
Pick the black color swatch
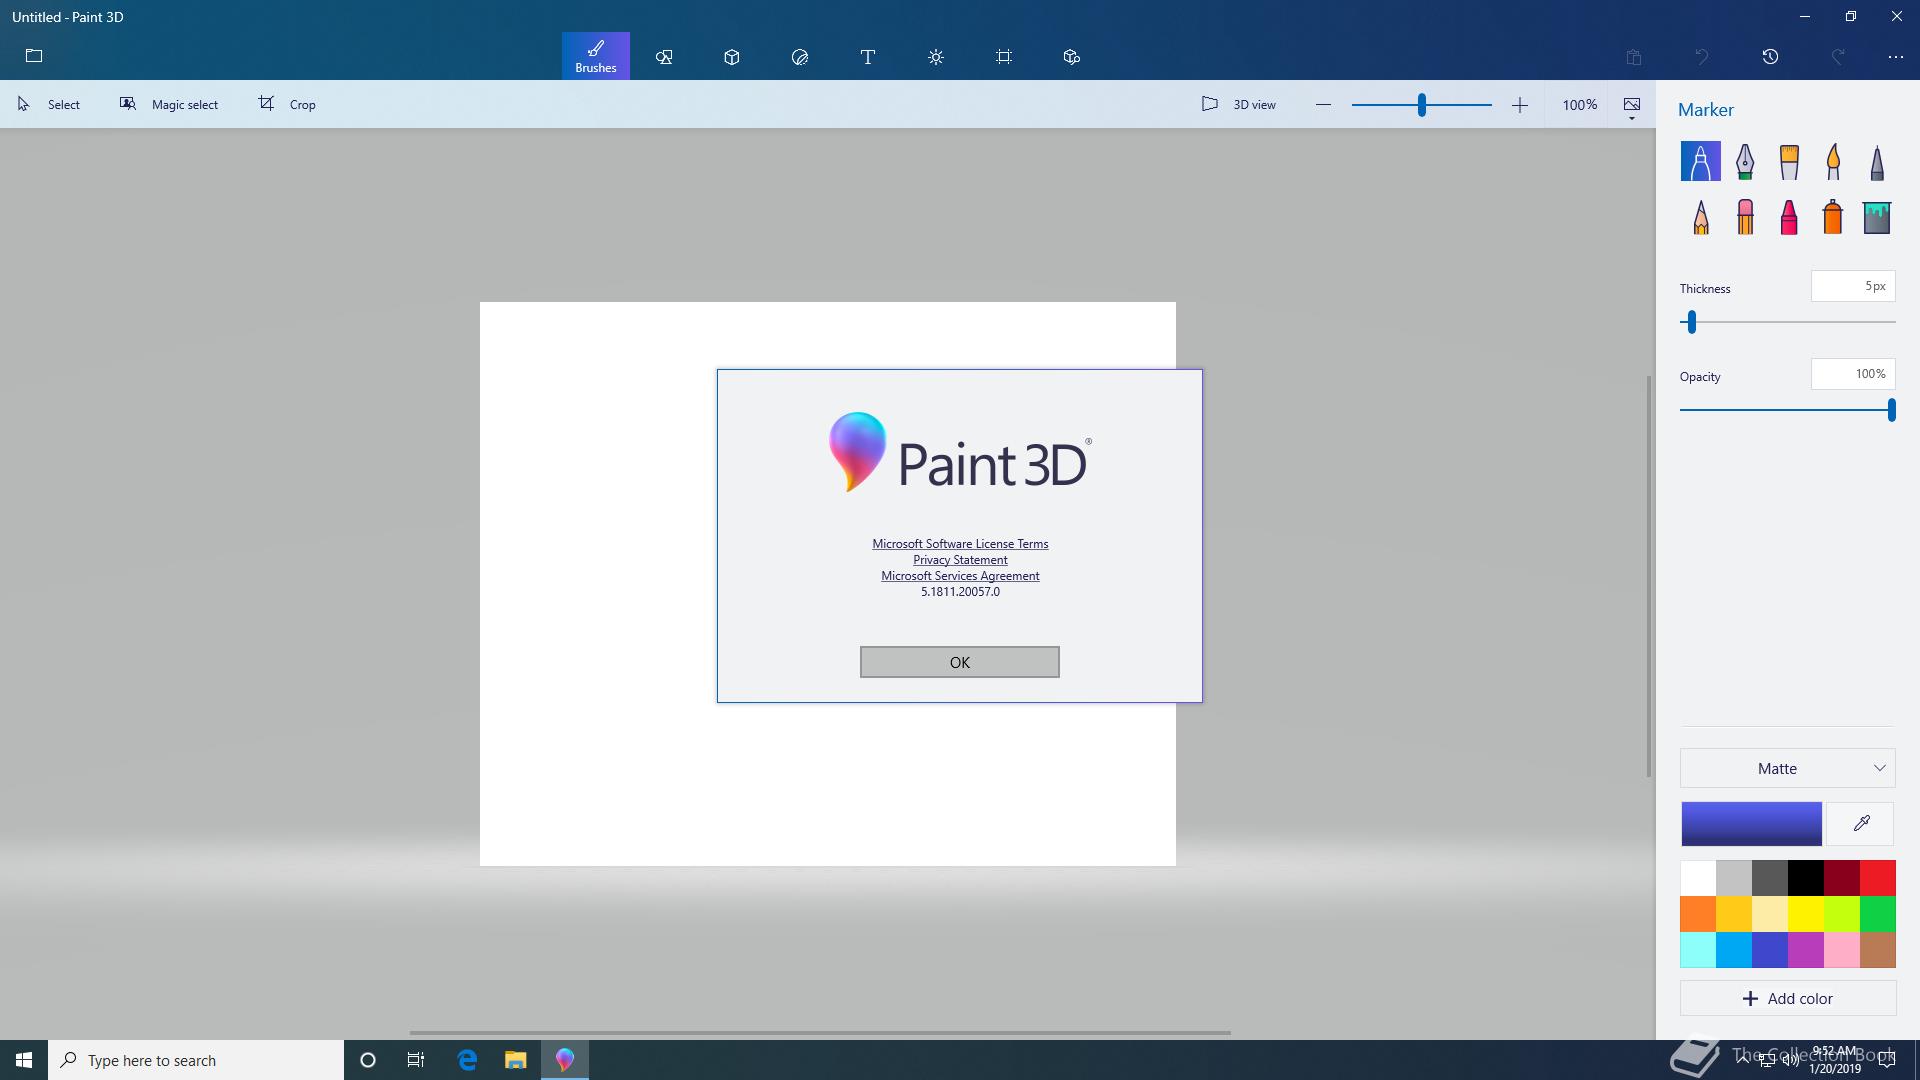pyautogui.click(x=1806, y=878)
